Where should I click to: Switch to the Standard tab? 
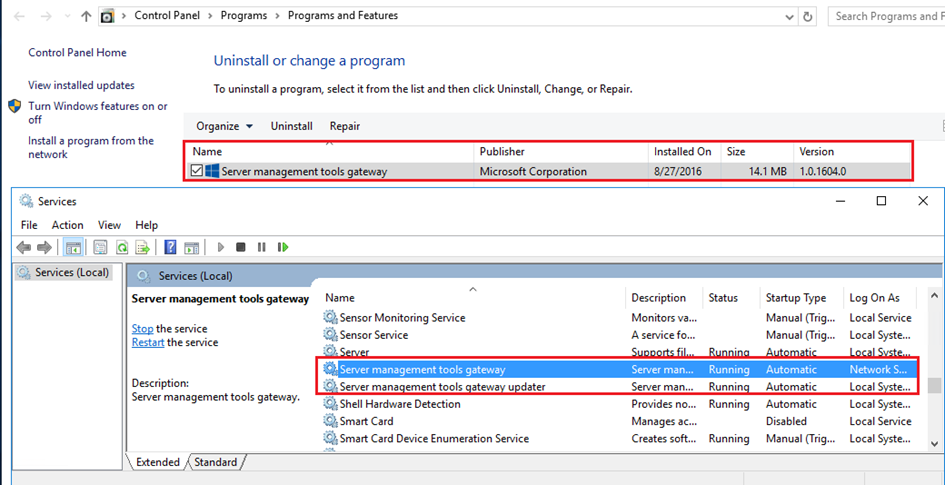tap(215, 462)
